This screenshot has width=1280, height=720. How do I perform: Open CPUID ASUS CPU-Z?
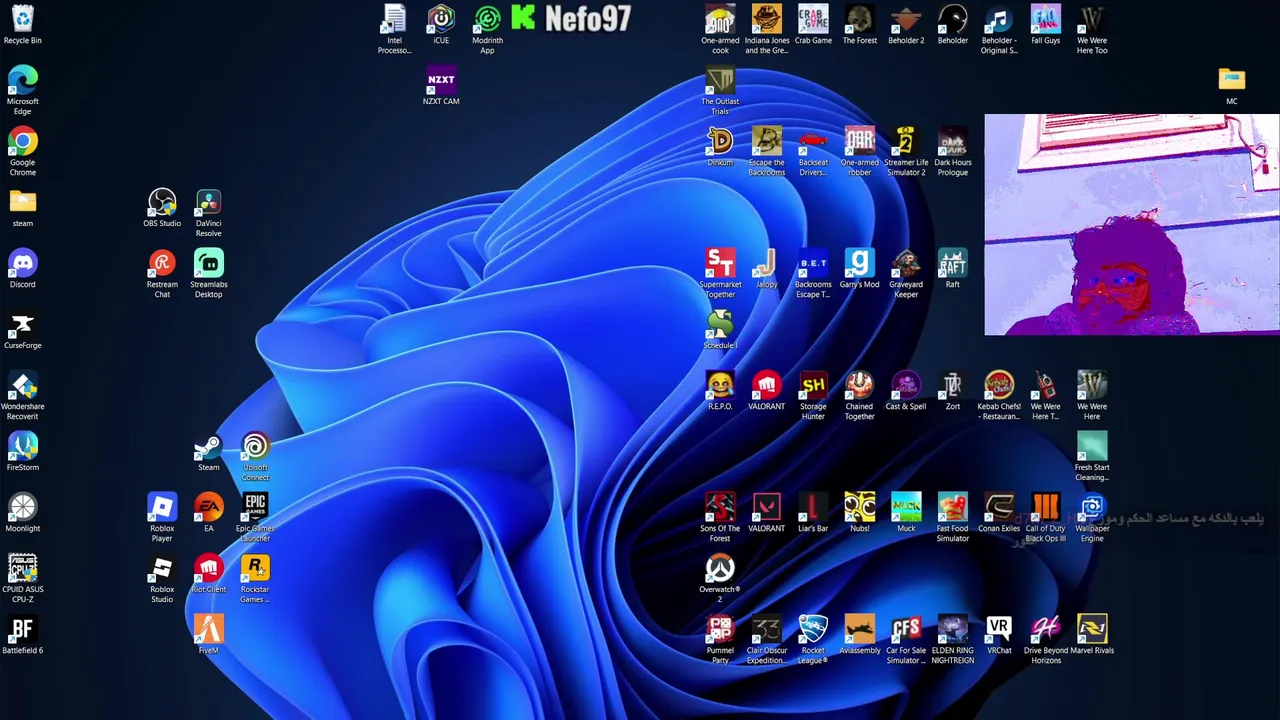[x=22, y=579]
